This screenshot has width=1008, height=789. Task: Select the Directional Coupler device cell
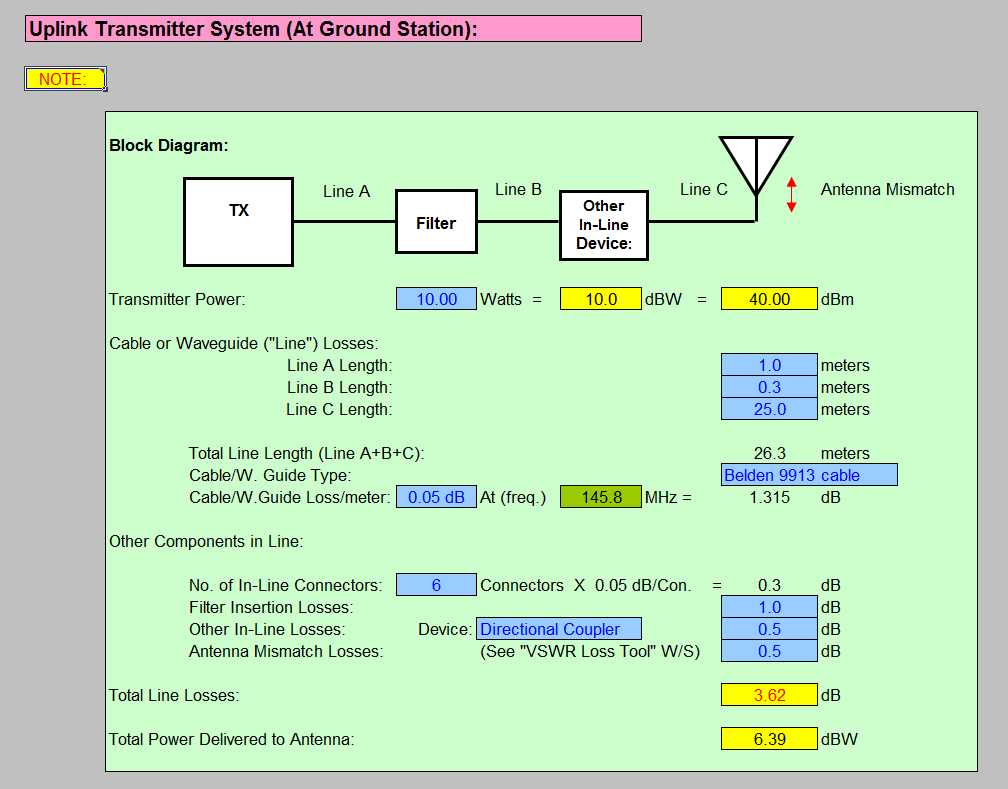(559, 629)
